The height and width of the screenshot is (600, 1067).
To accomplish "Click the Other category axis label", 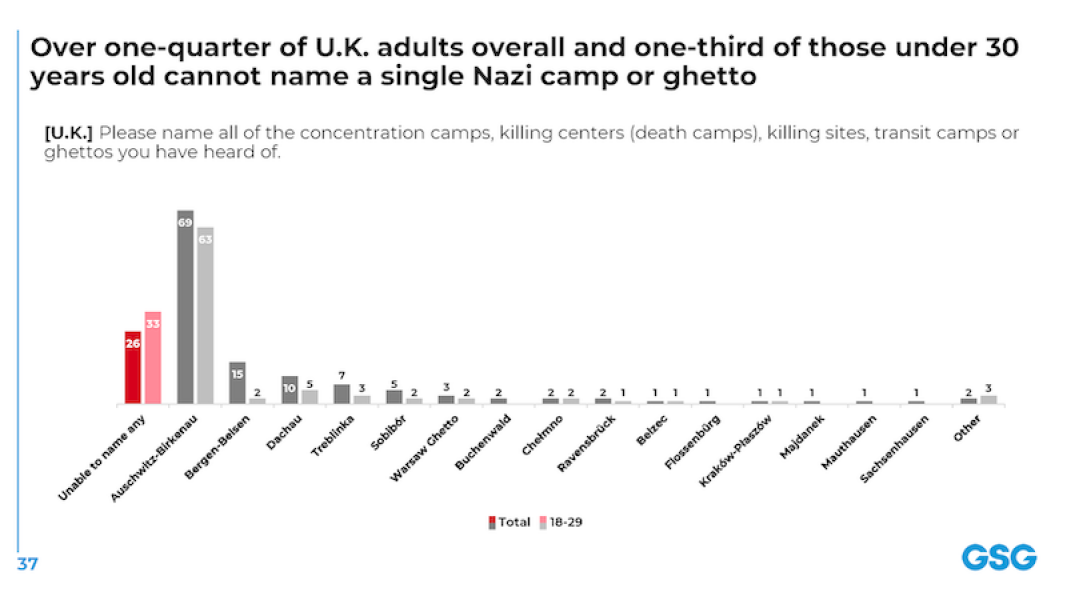I will 967,429.
